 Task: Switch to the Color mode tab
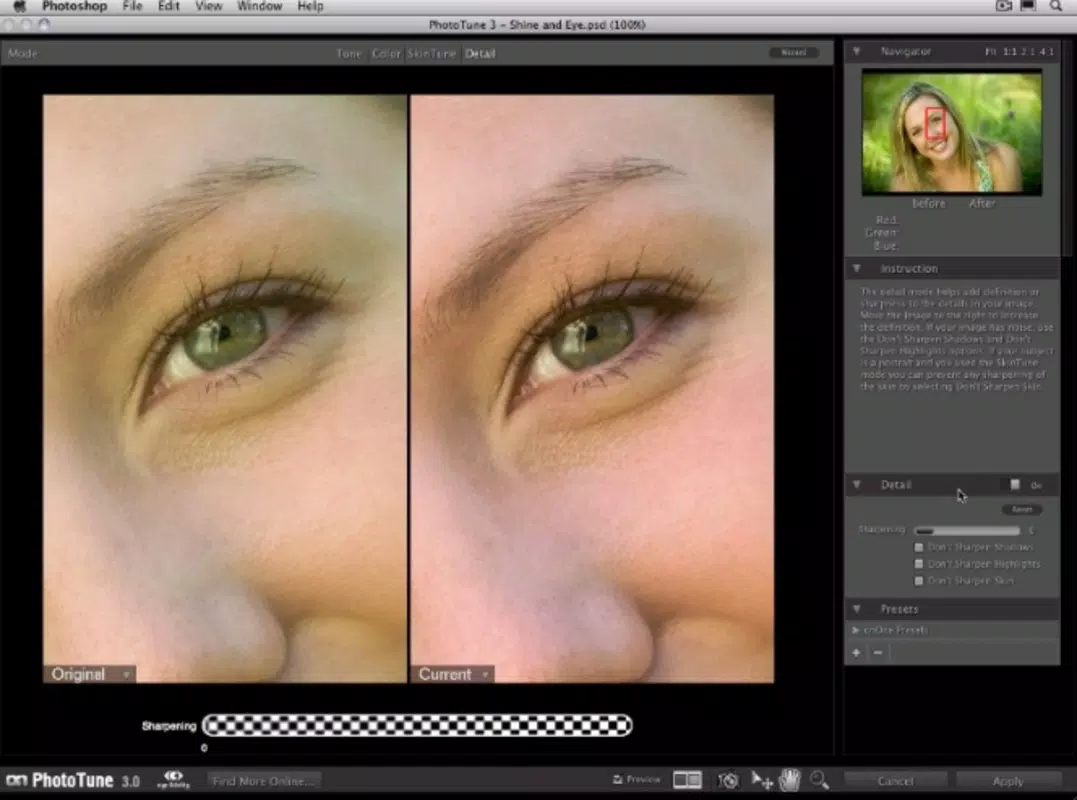pyautogui.click(x=385, y=54)
